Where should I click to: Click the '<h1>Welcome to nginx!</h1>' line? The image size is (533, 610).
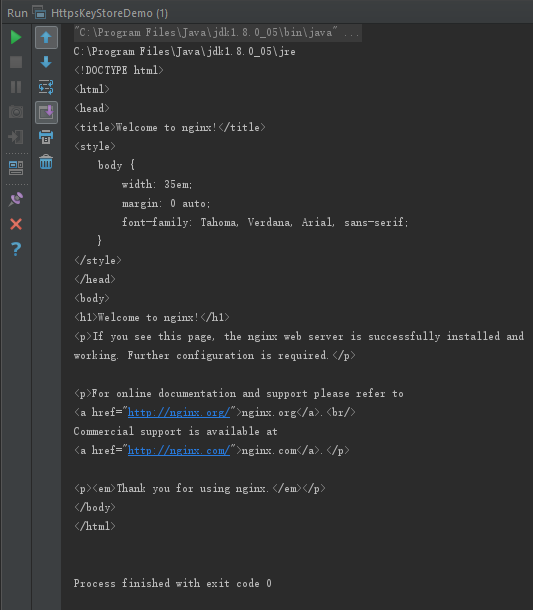[152, 317]
